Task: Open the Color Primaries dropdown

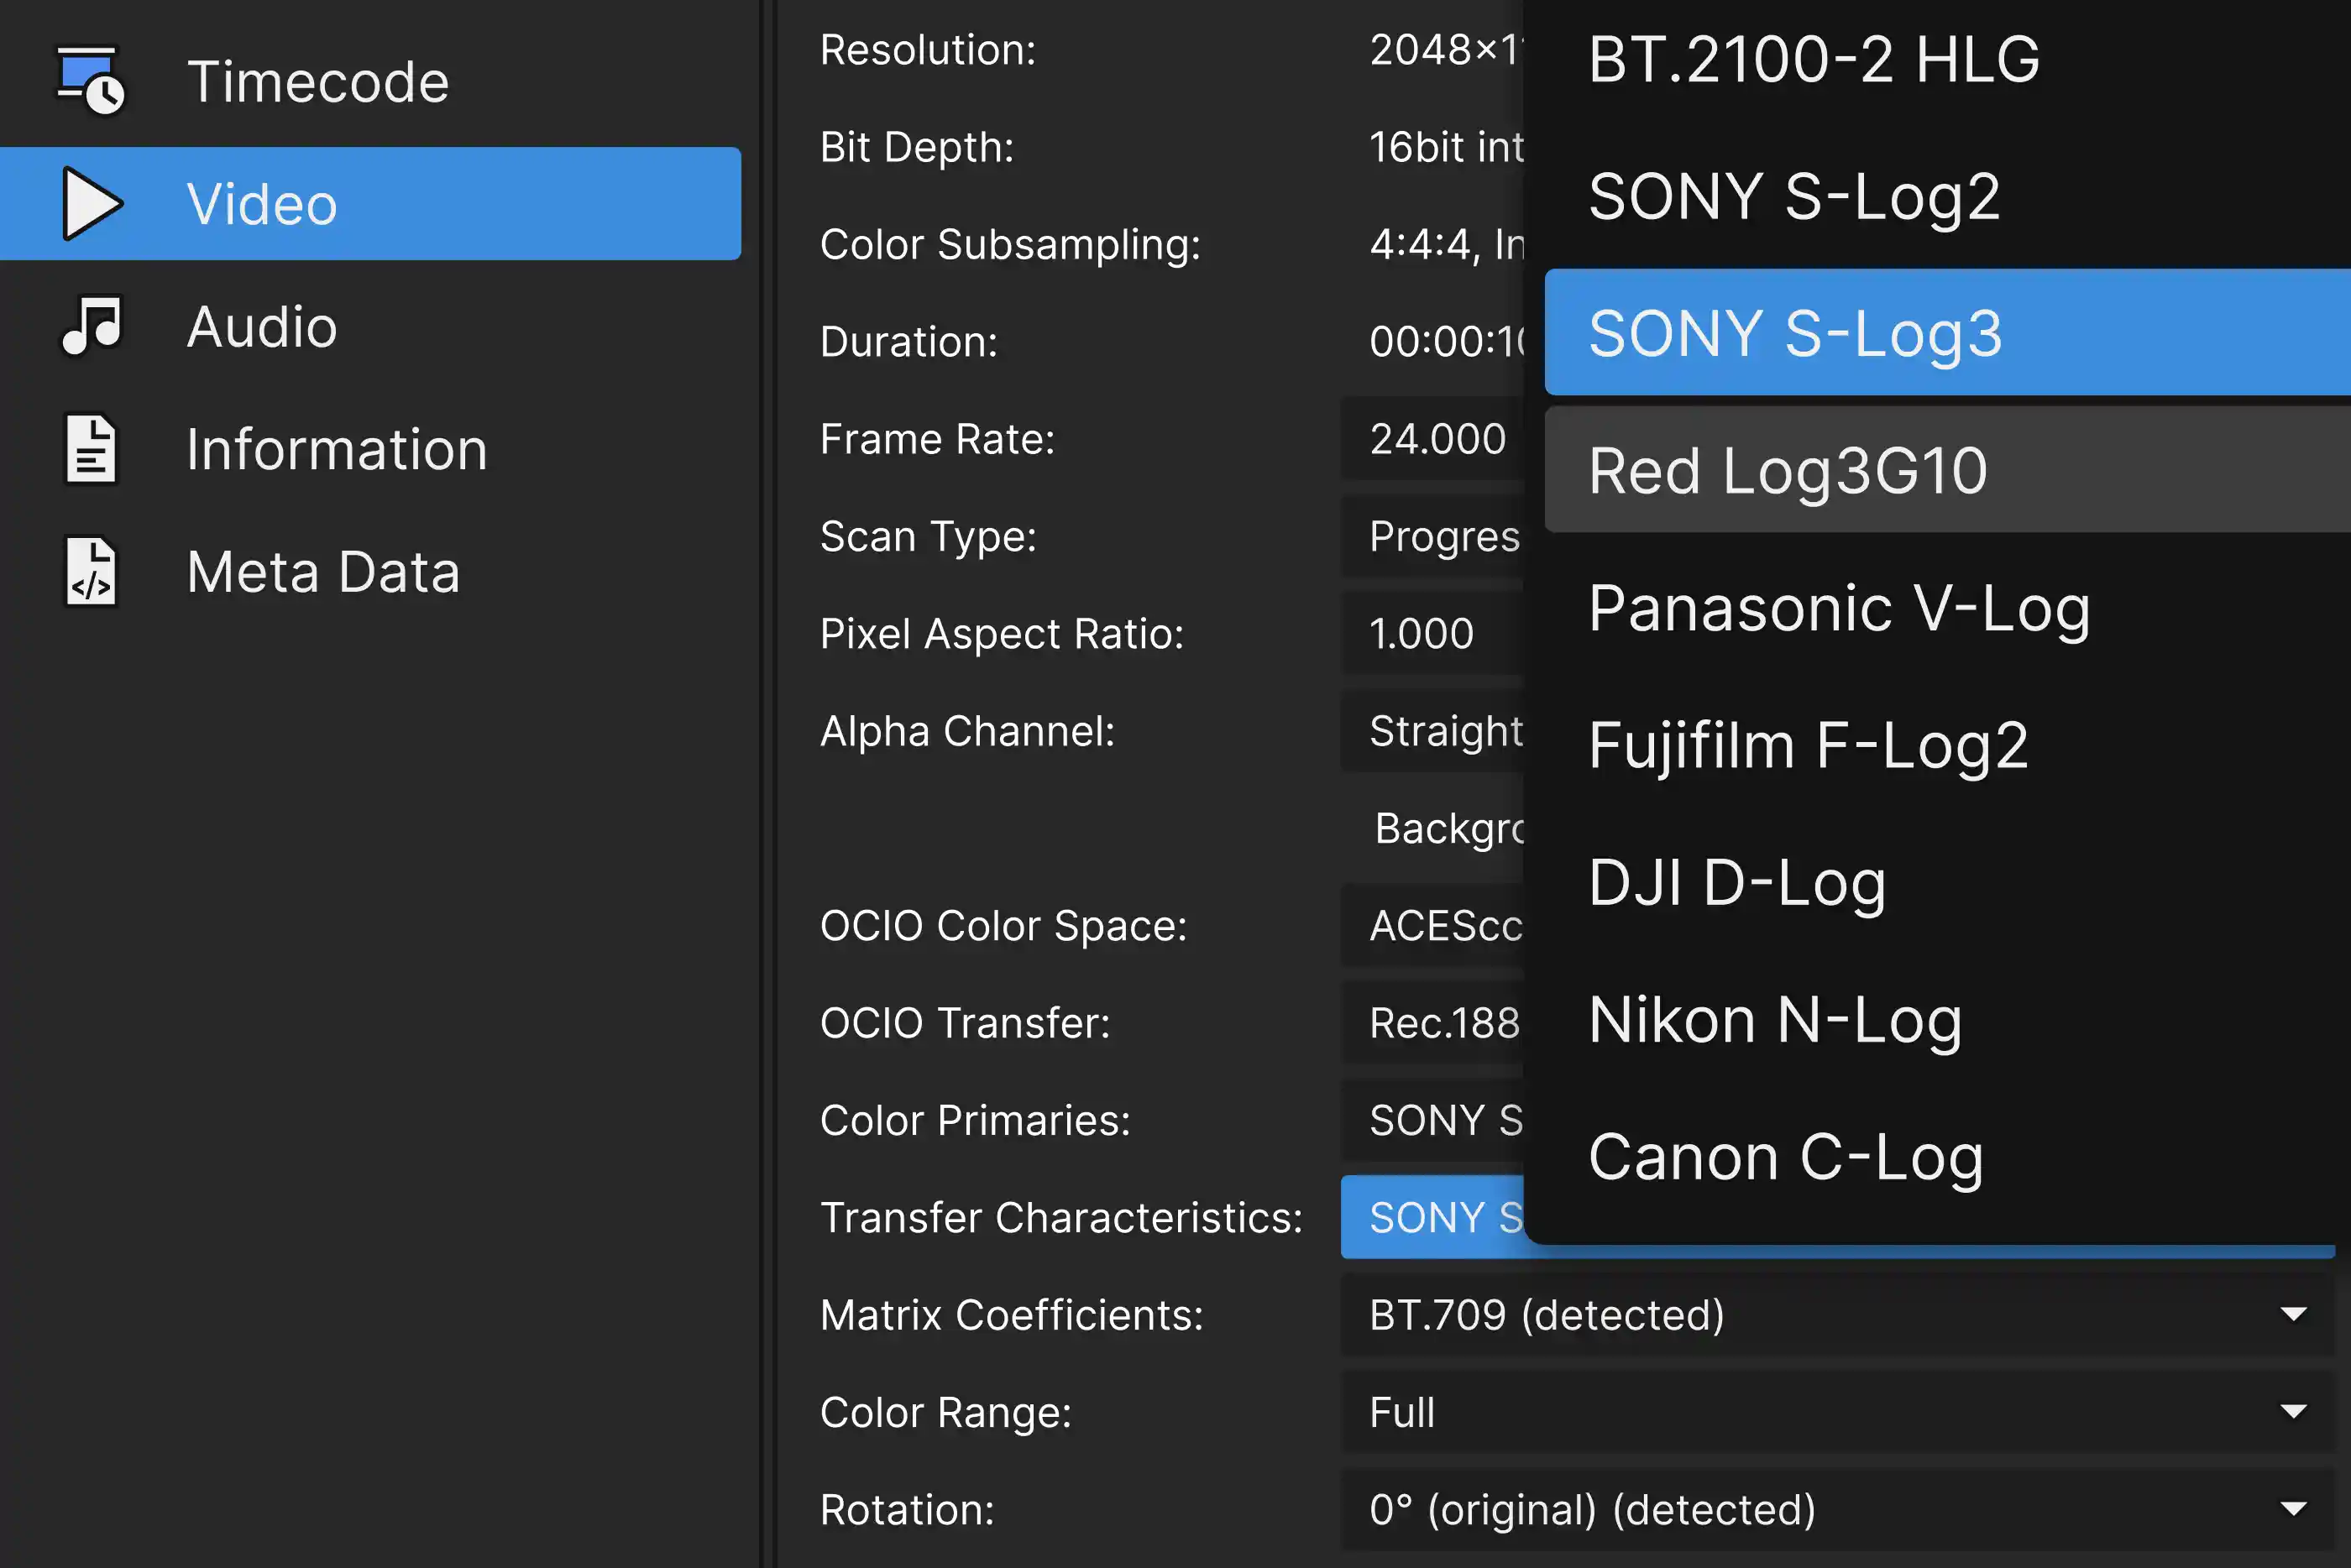Action: point(1432,1120)
